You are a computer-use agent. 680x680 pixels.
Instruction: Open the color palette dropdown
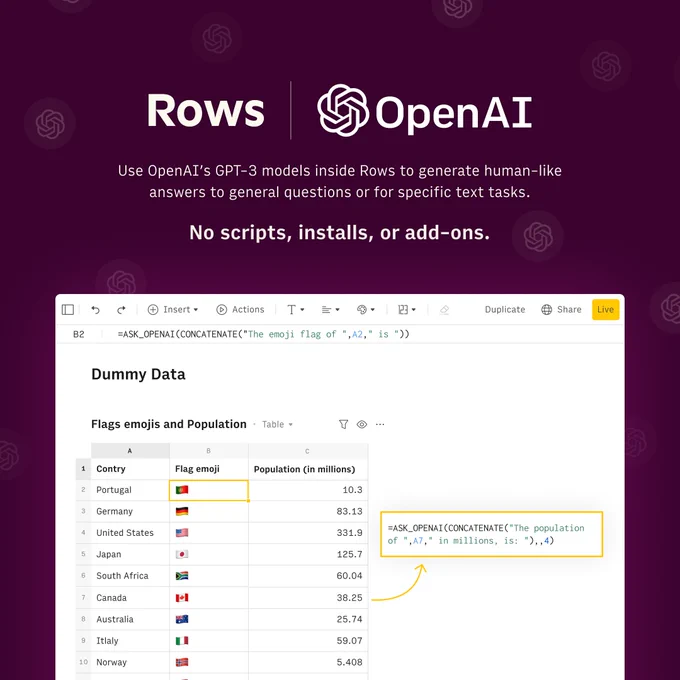pyautogui.click(x=366, y=310)
